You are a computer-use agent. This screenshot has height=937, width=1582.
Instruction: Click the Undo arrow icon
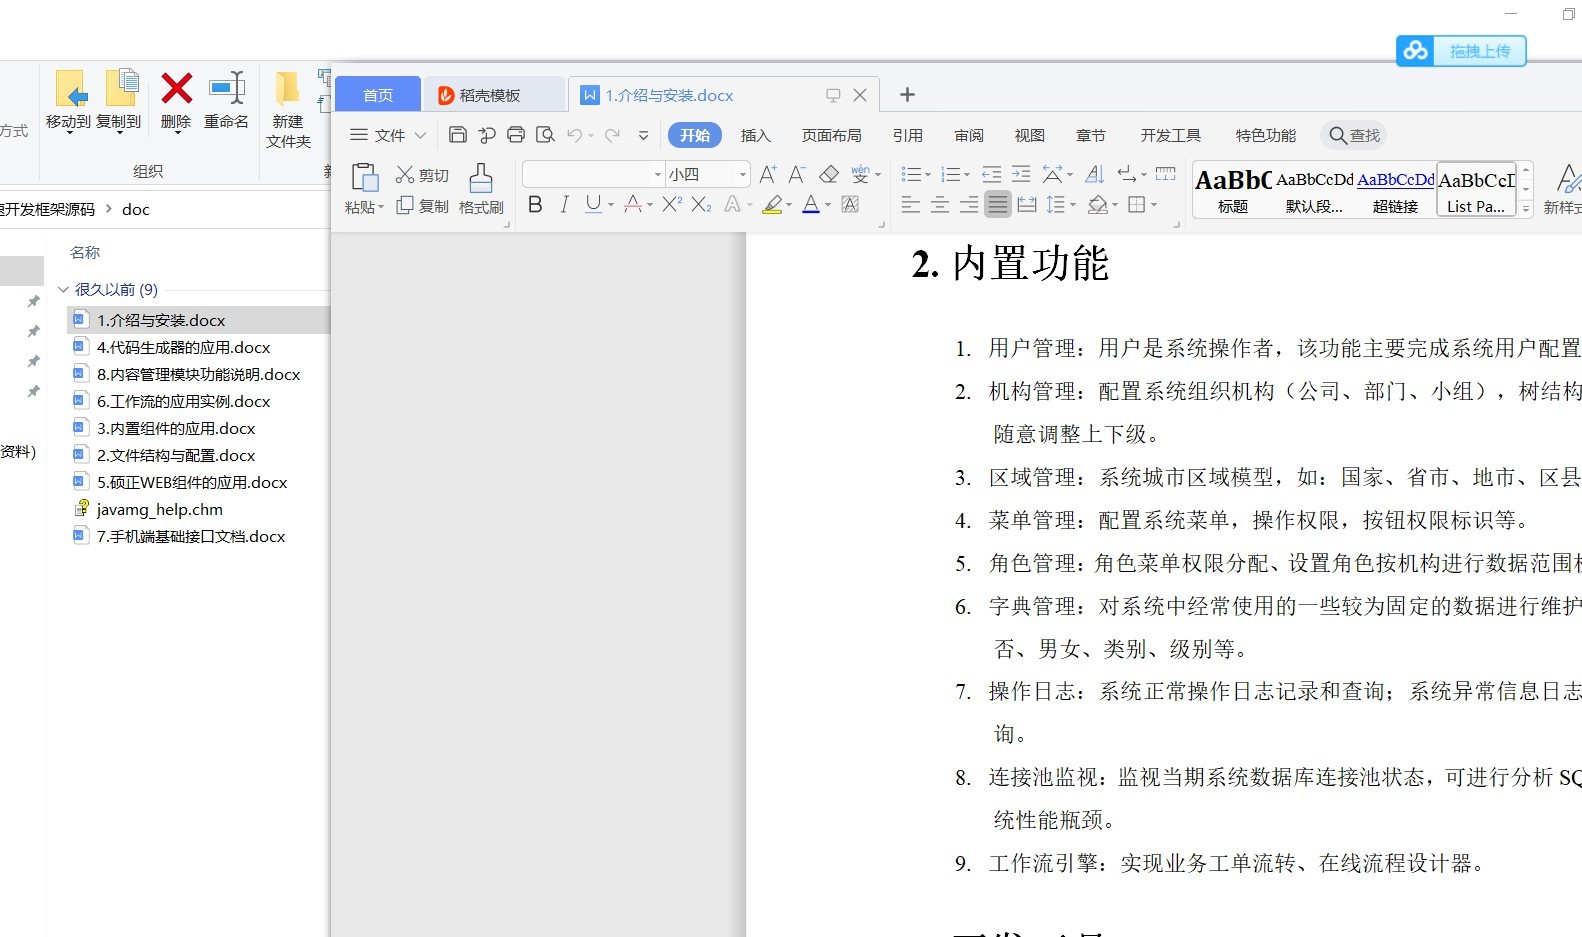pyautogui.click(x=574, y=135)
